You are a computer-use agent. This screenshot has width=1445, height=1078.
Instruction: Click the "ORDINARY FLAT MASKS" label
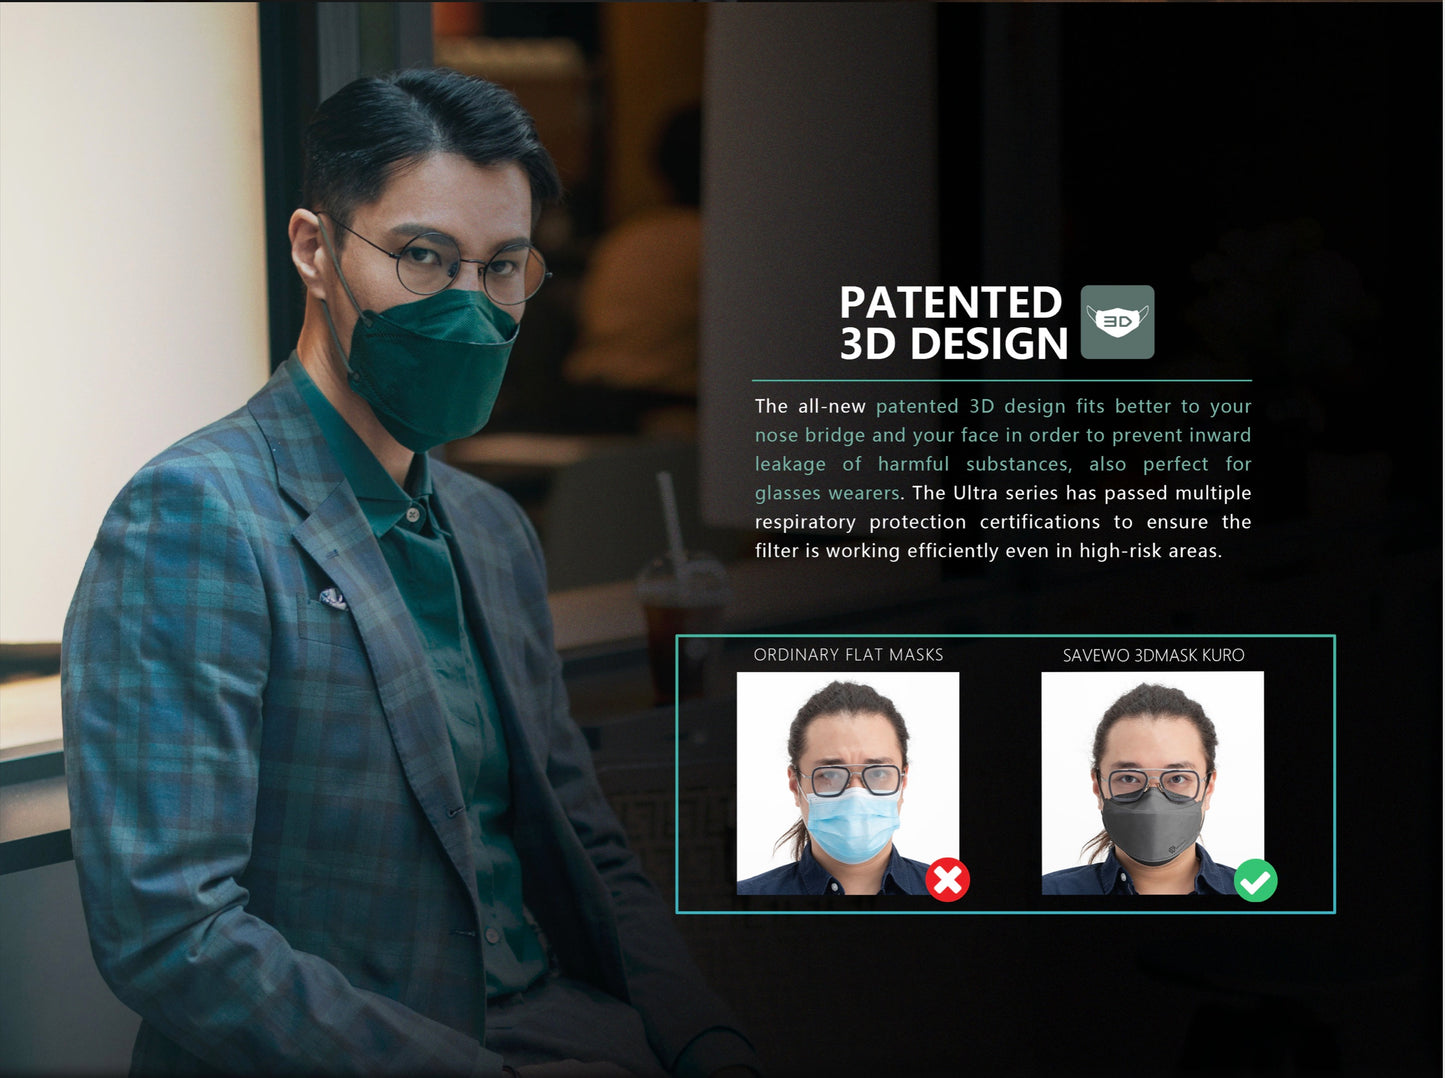pos(848,655)
